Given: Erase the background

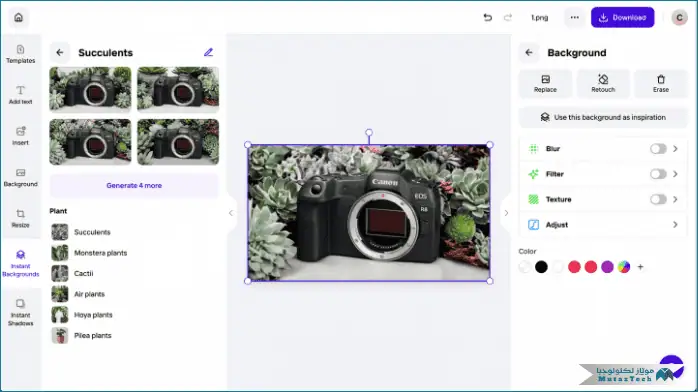Looking at the screenshot, I should coord(661,84).
